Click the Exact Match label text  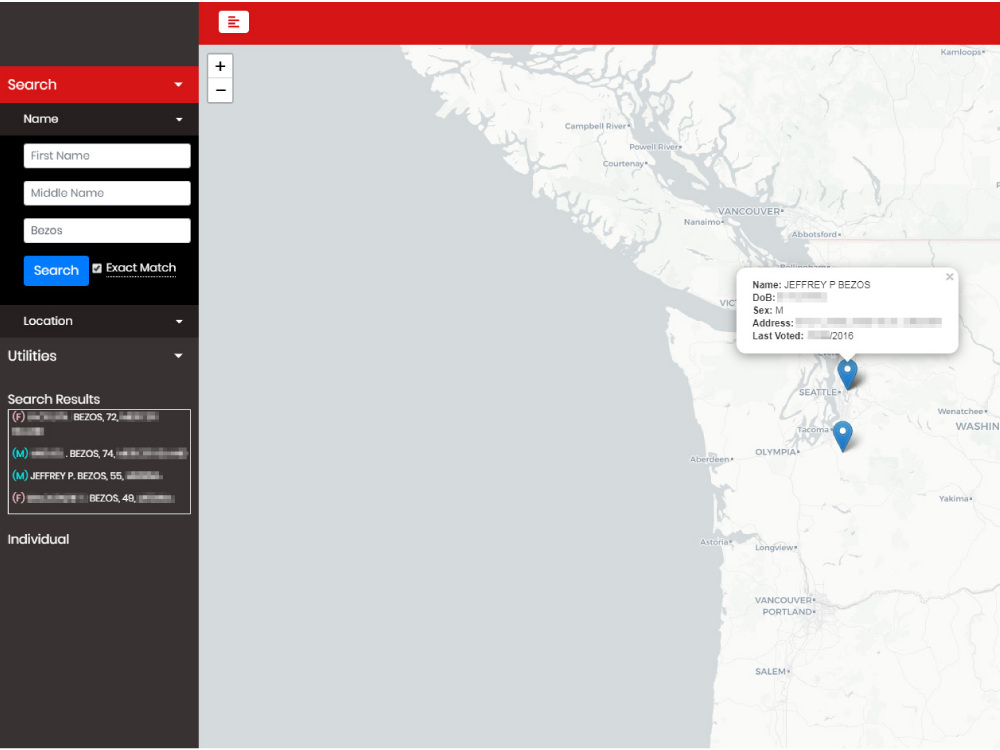tap(141, 268)
